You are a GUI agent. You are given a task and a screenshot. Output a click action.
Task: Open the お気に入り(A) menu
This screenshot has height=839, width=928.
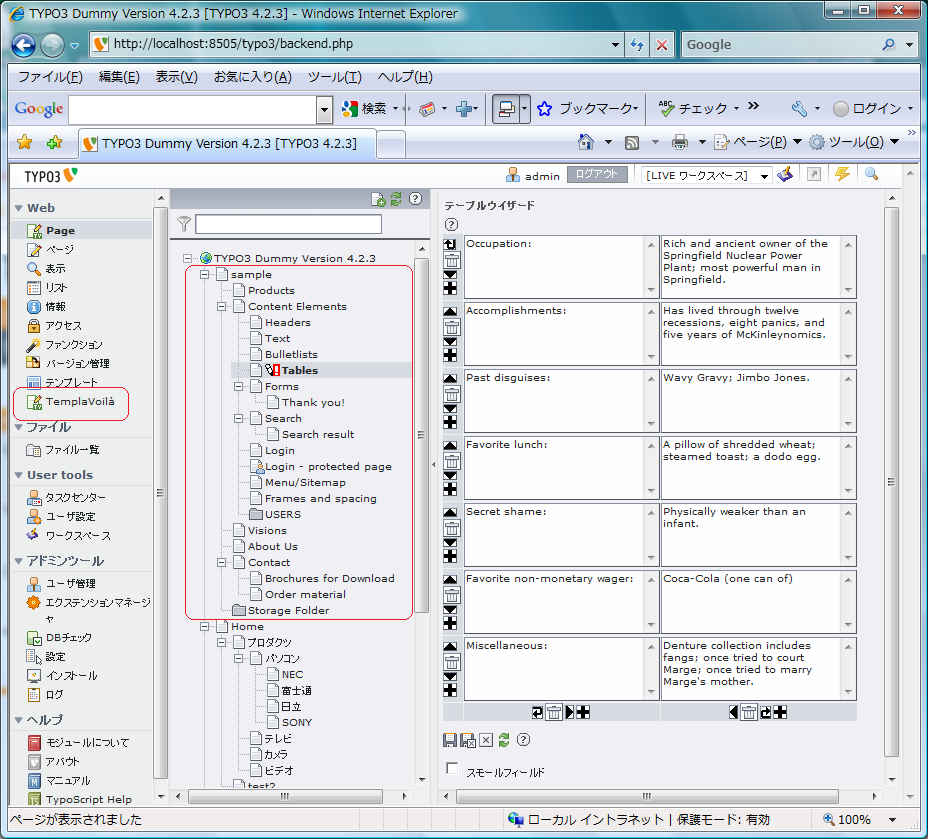click(253, 77)
